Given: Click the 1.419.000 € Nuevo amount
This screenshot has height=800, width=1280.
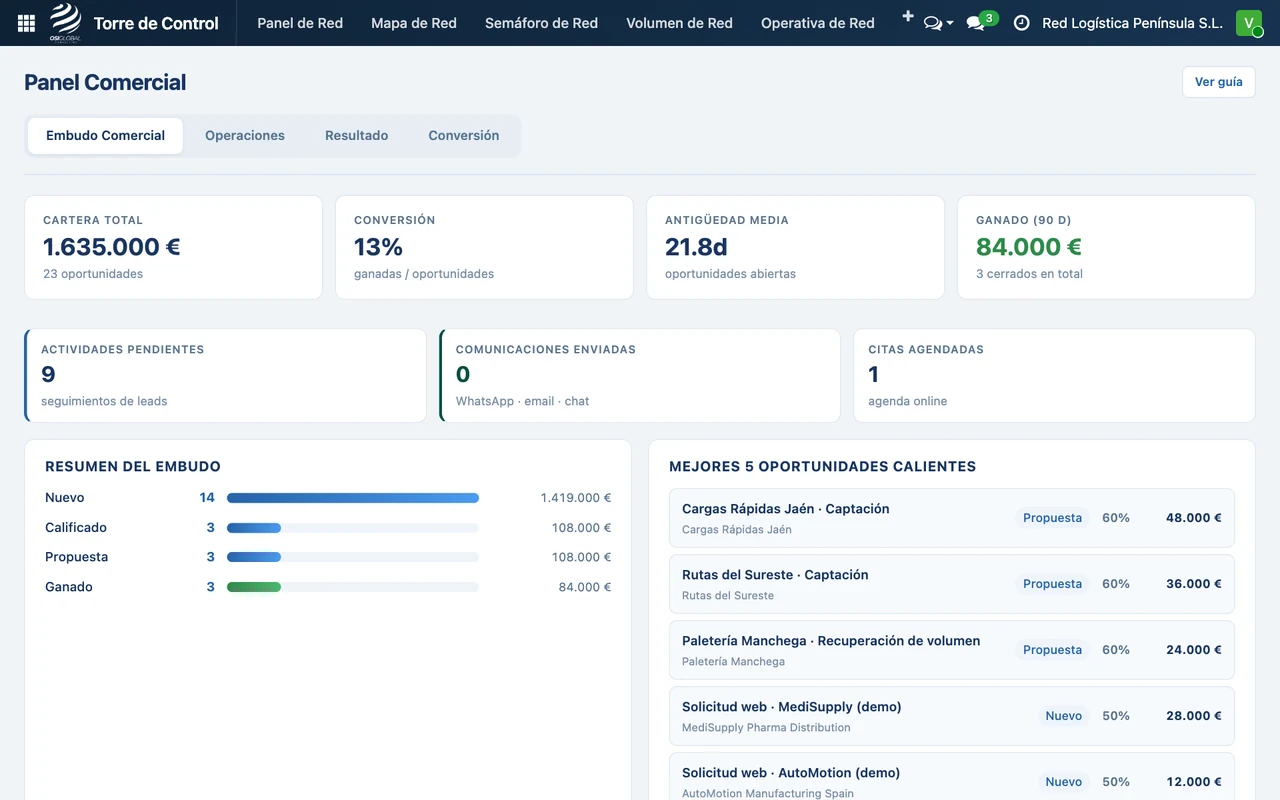Looking at the screenshot, I should [576, 498].
